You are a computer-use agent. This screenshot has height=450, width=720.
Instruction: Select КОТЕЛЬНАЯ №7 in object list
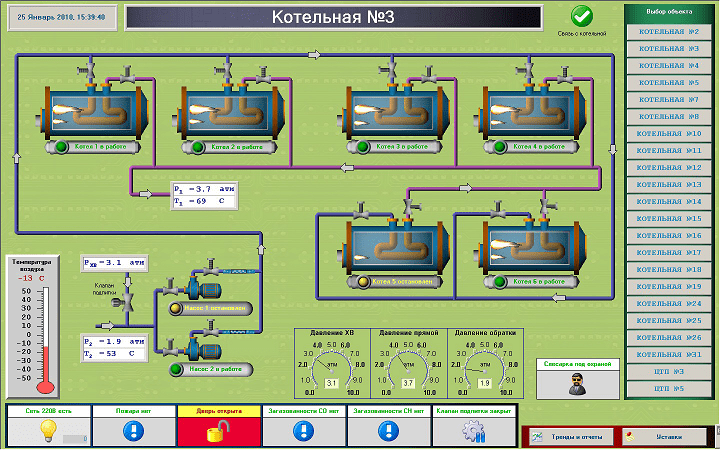(x=669, y=100)
